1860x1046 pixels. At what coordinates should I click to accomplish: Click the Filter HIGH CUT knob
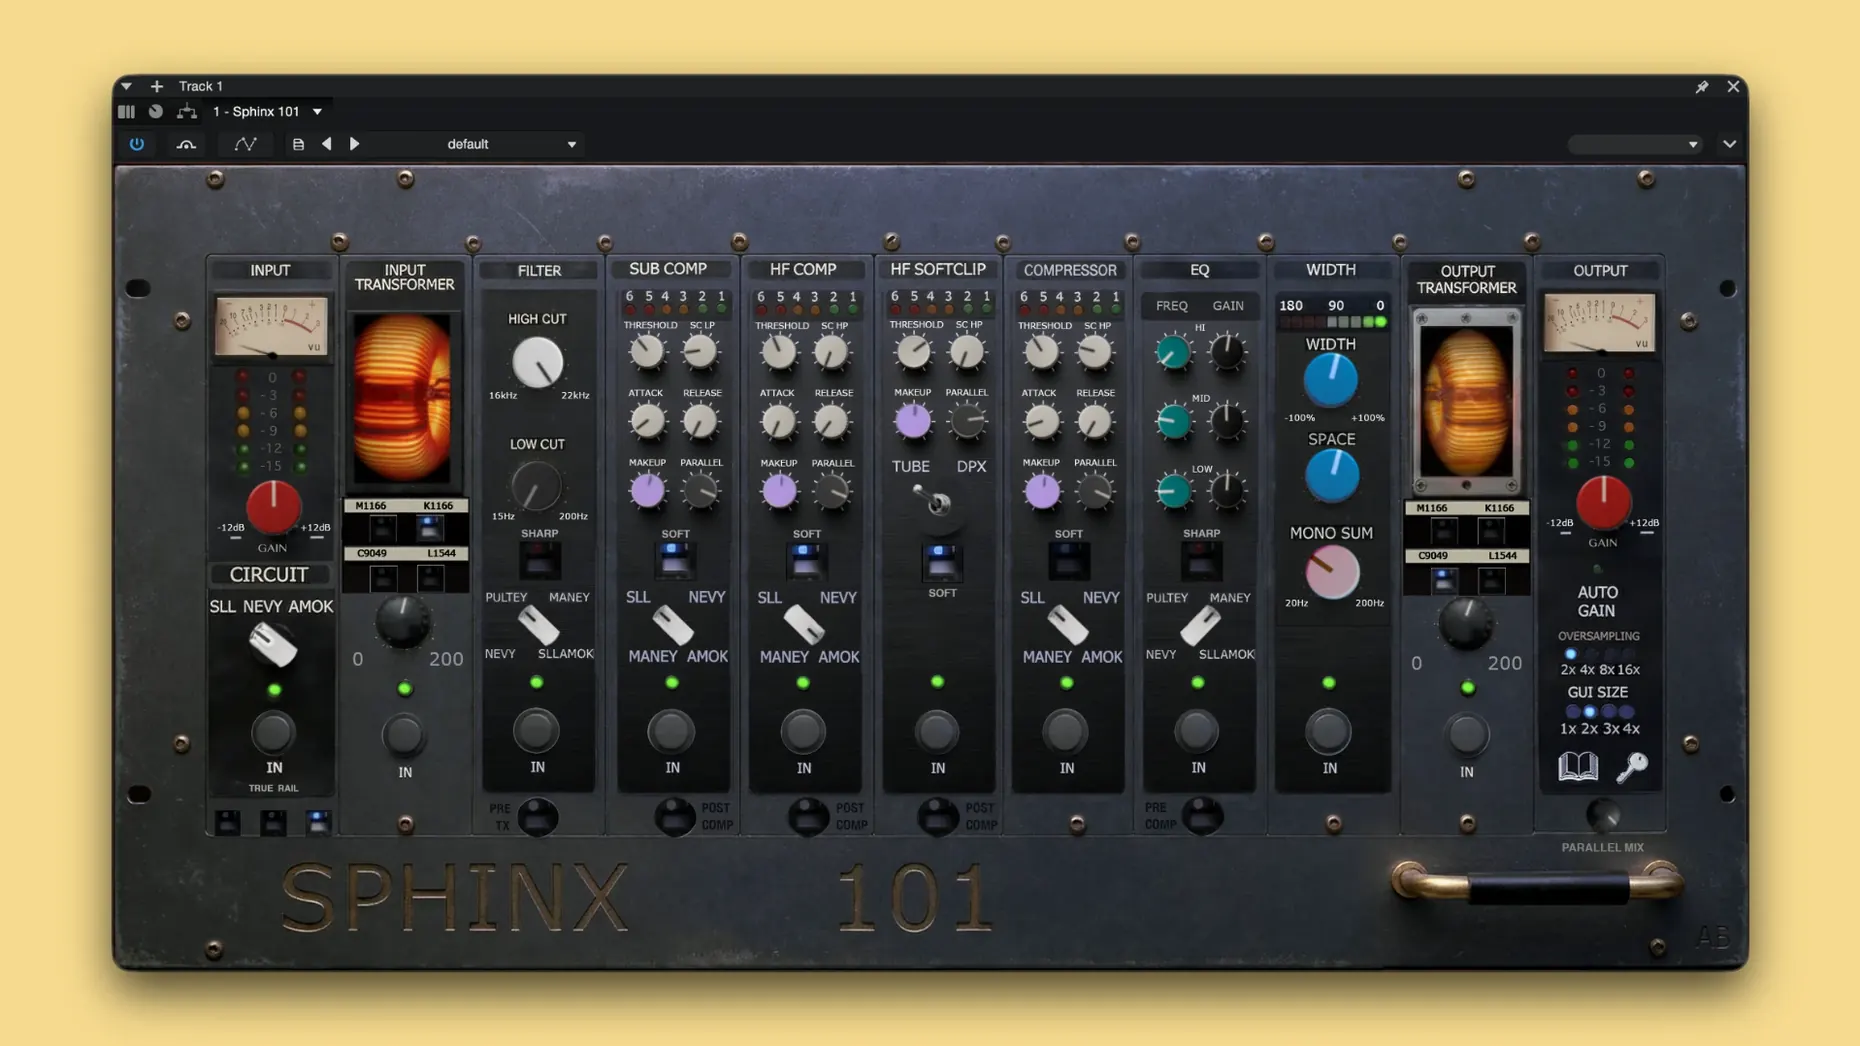point(537,362)
